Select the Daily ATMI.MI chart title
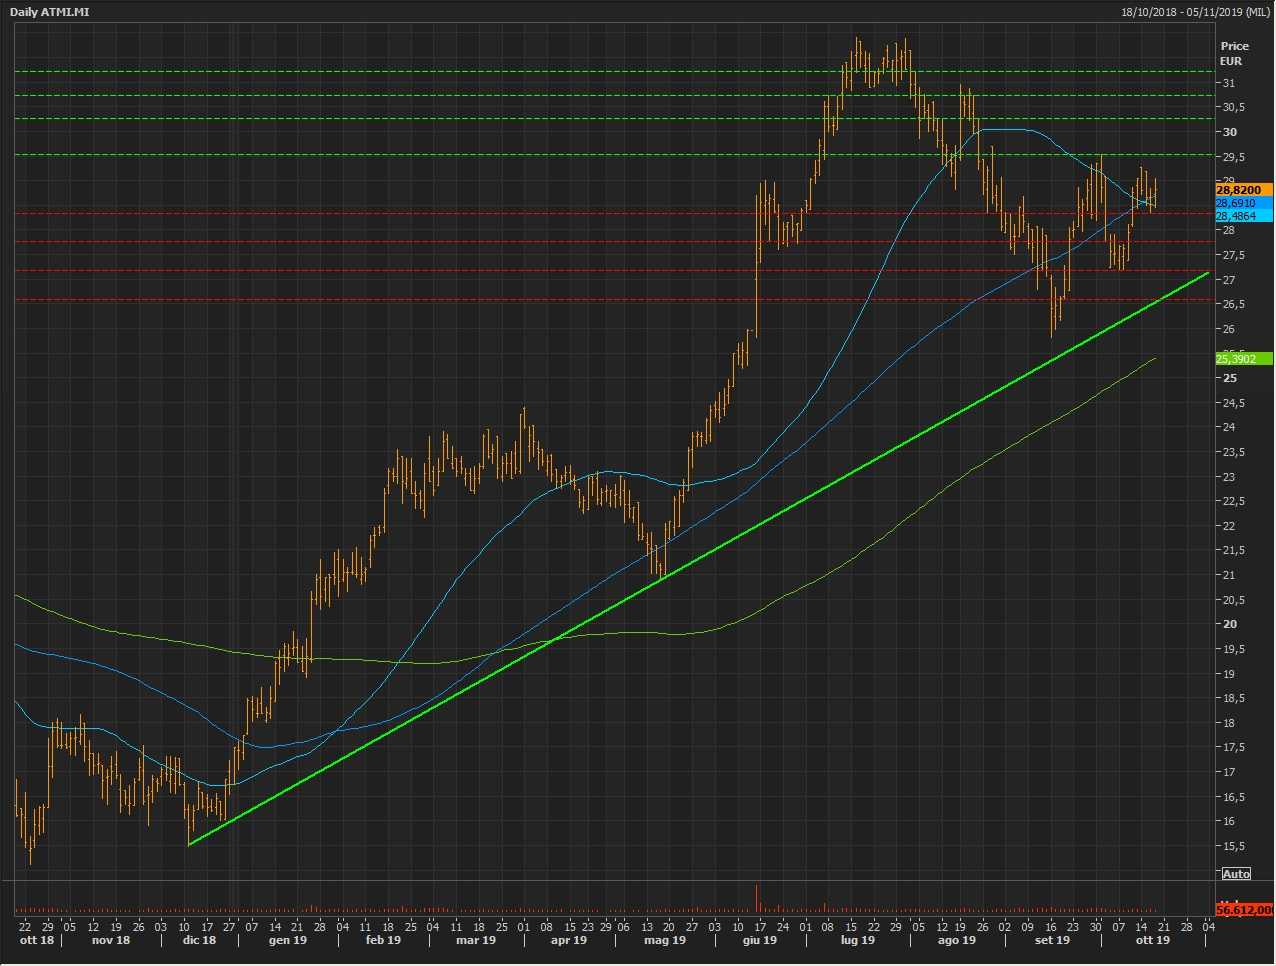 [x=50, y=11]
